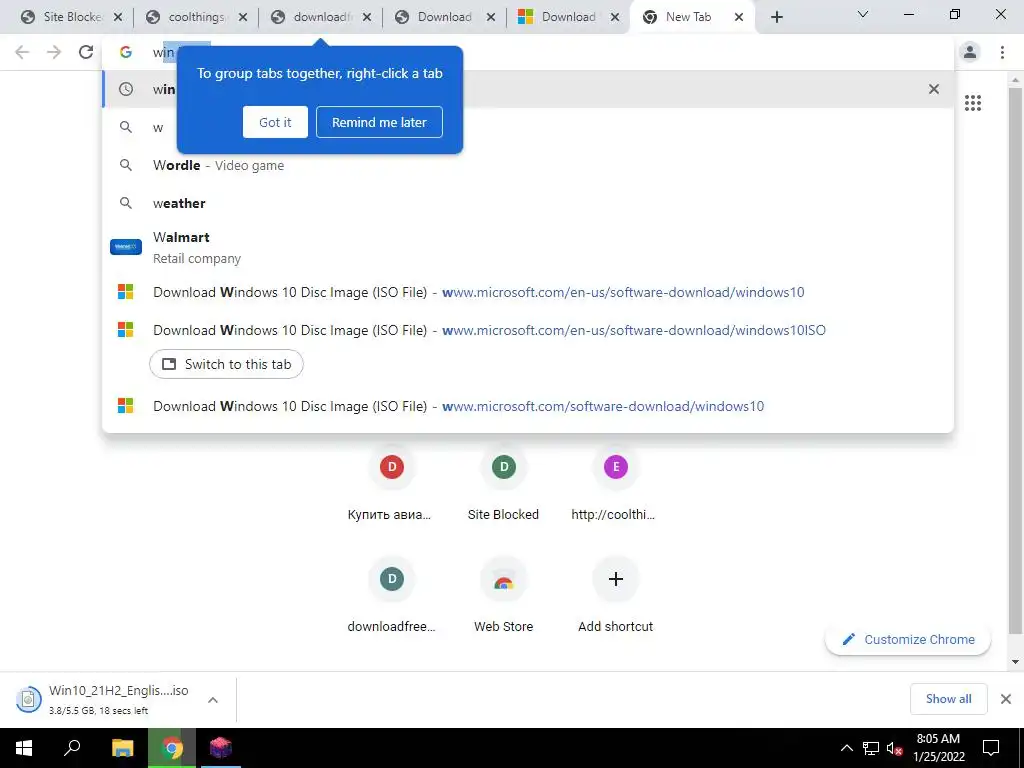Open the Win10_21H2 iso download item

point(104,699)
